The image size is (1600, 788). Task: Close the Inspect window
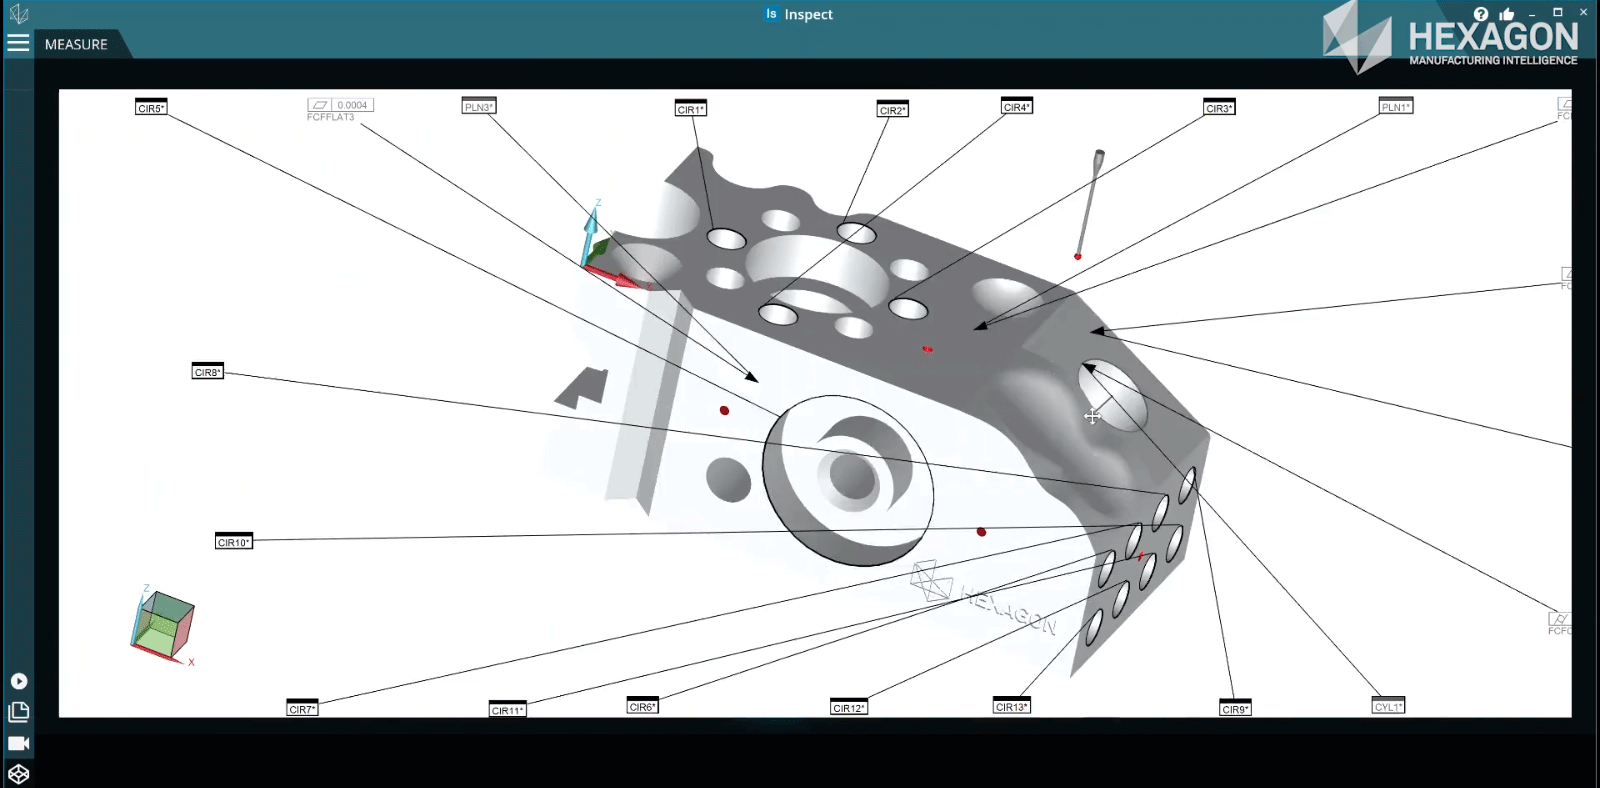point(1583,13)
